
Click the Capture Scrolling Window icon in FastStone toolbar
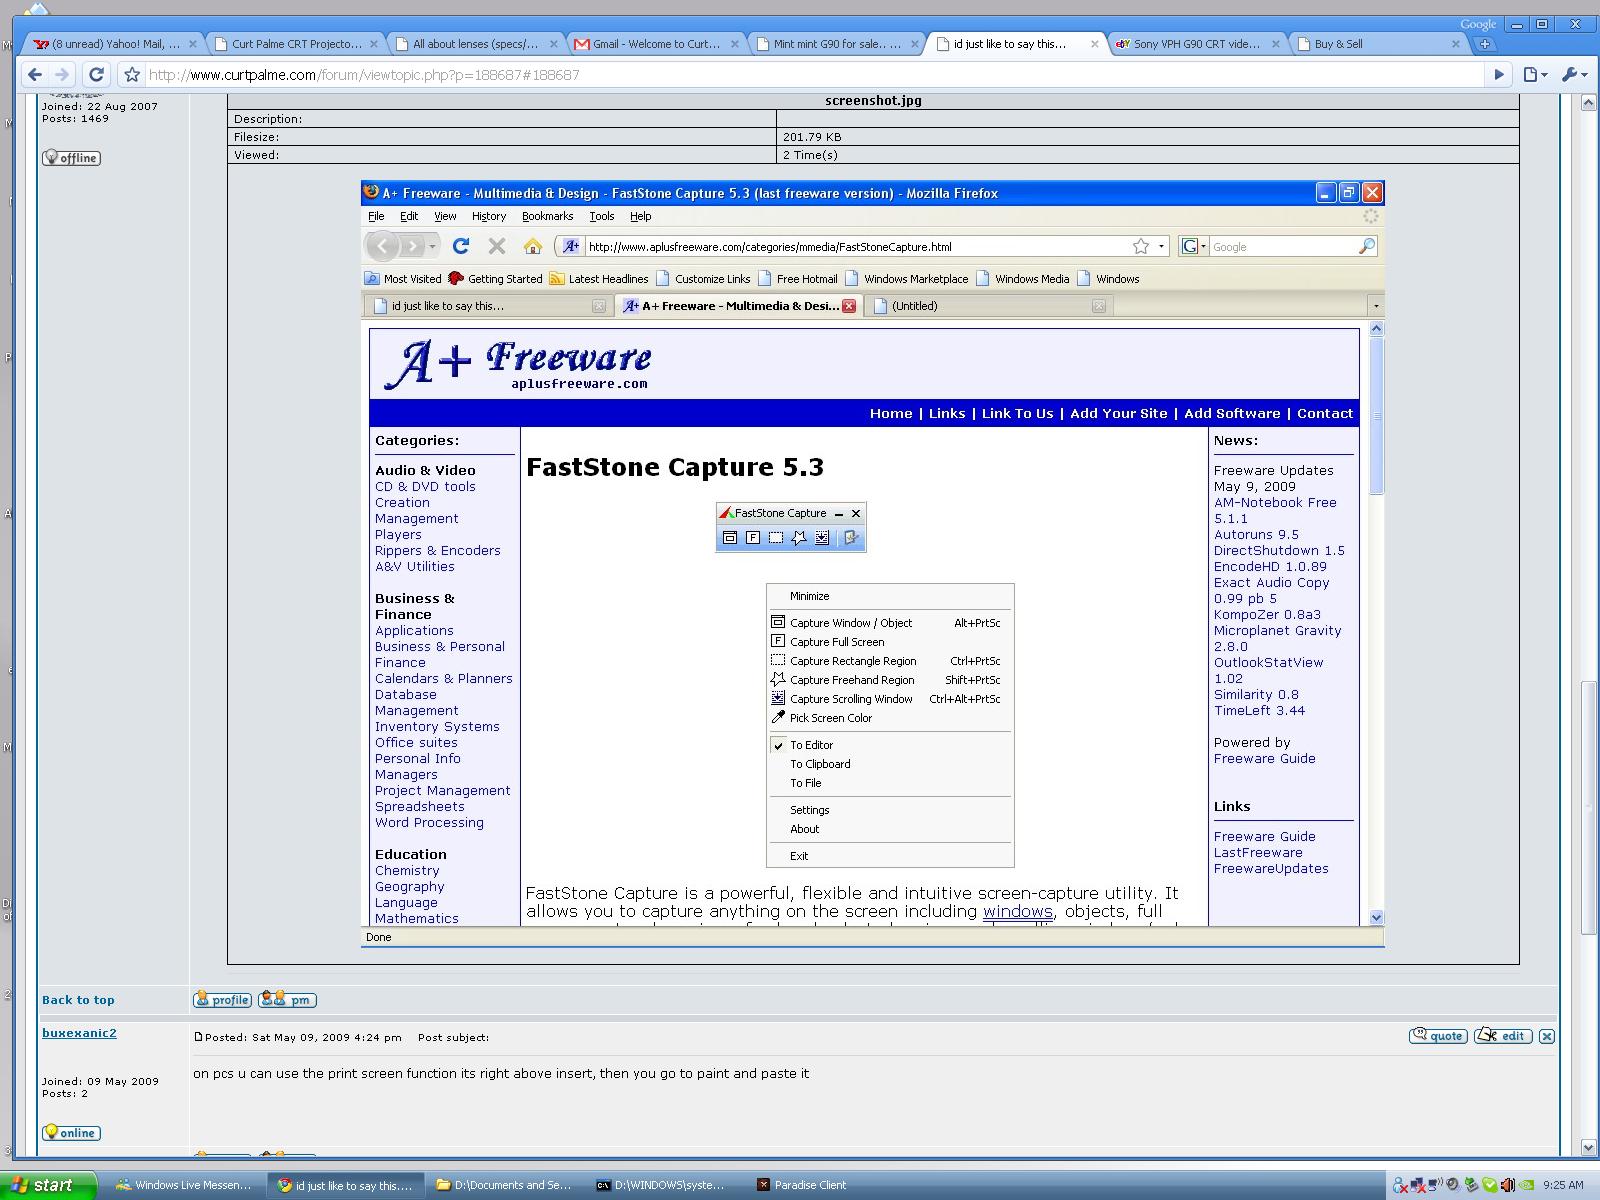822,538
